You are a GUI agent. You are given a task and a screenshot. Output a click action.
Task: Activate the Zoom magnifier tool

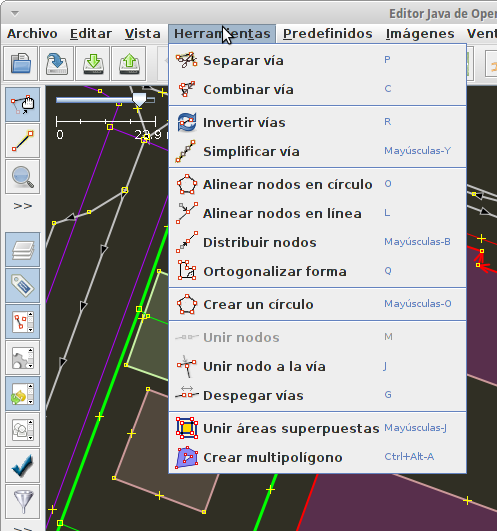[x=22, y=177]
